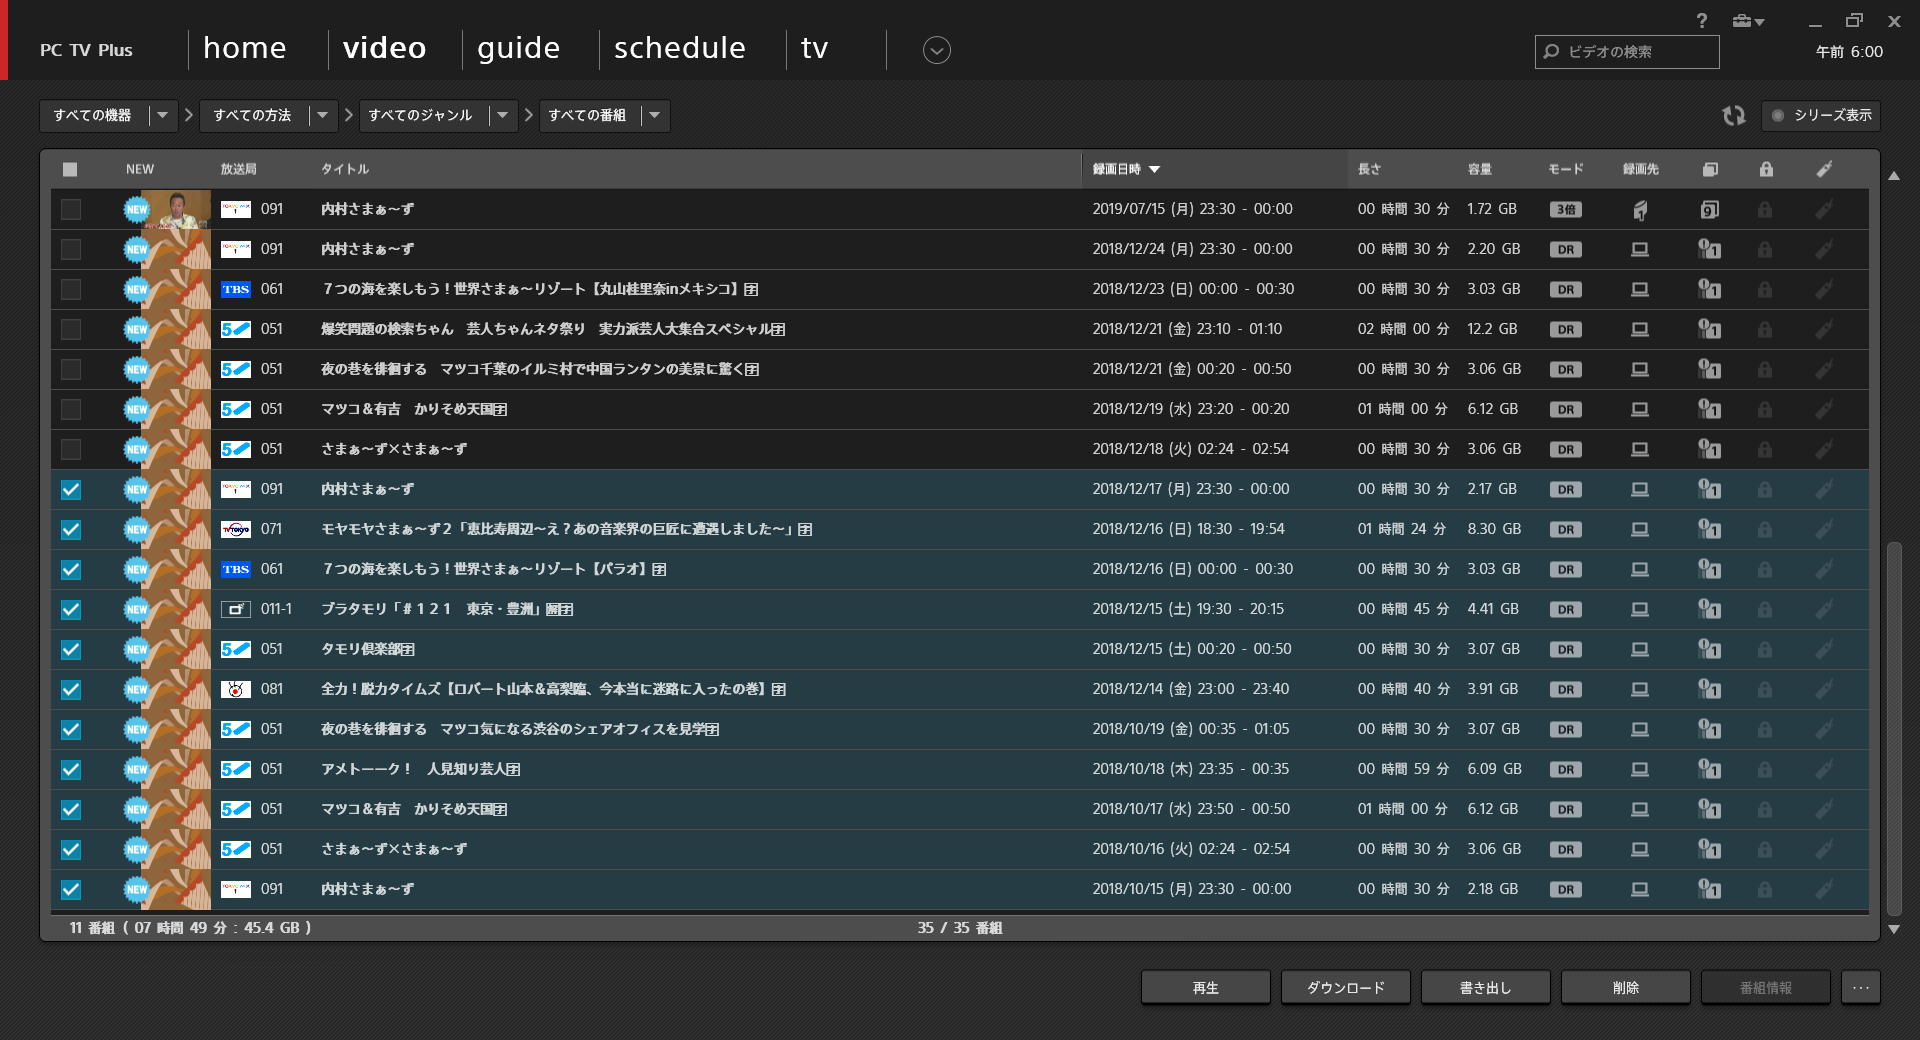
Task: Enable シリーズ表示 series view toggle
Action: [x=1821, y=116]
